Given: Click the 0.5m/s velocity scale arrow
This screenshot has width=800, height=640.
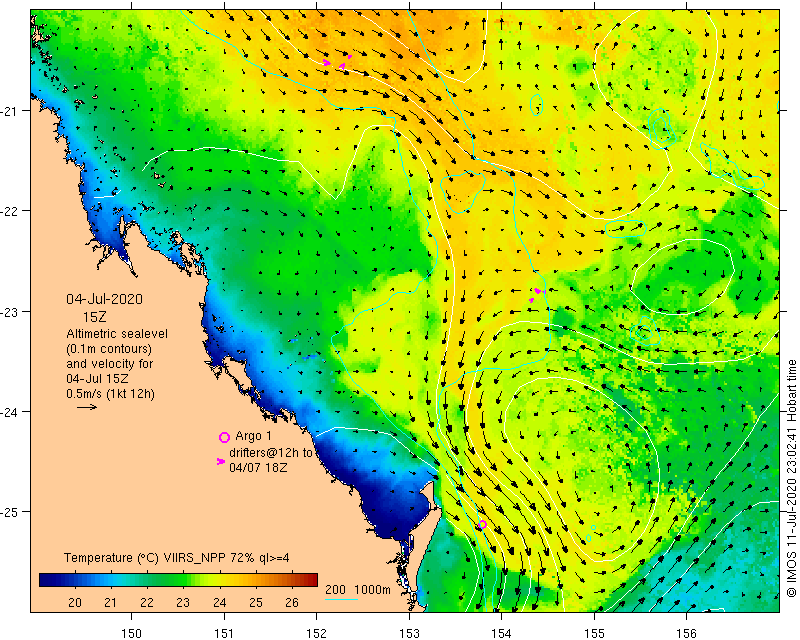Looking at the screenshot, I should tap(87, 407).
